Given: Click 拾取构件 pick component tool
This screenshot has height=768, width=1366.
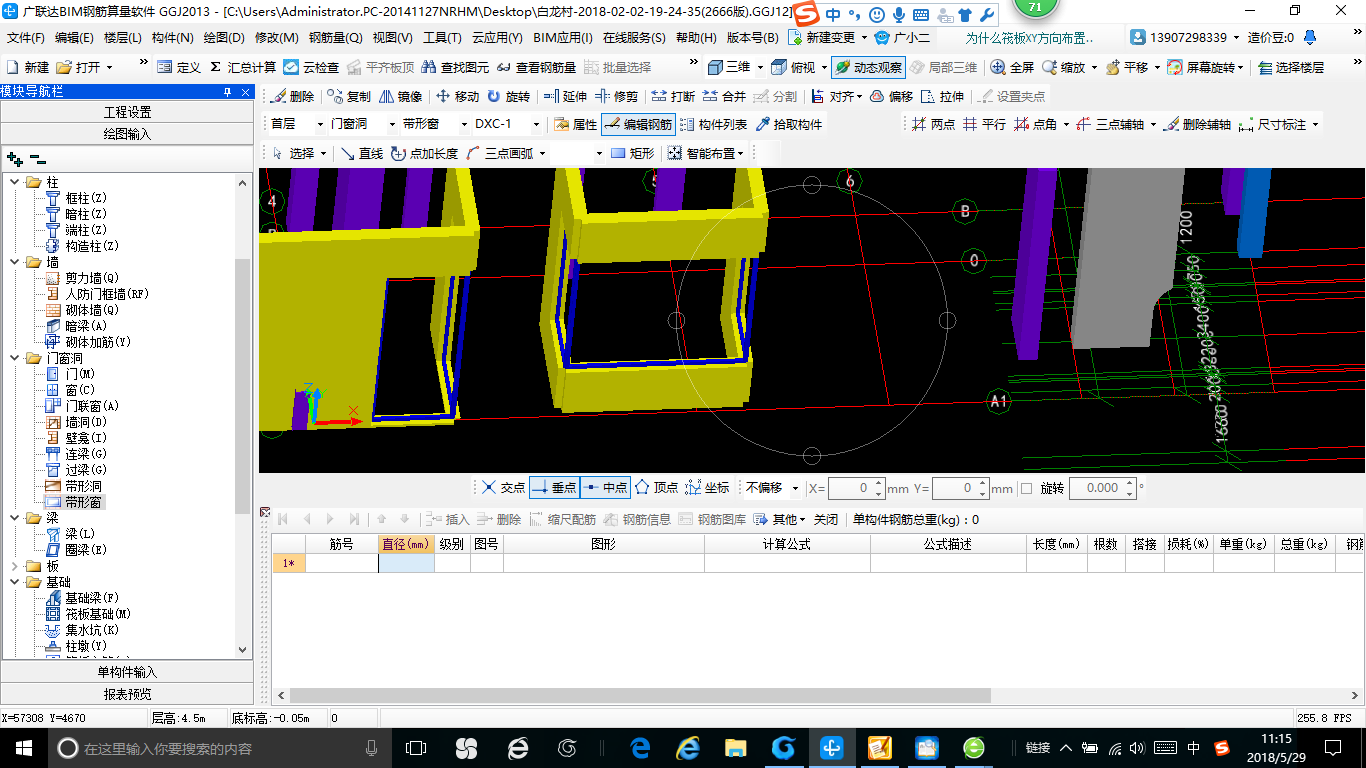Looking at the screenshot, I should tap(789, 124).
